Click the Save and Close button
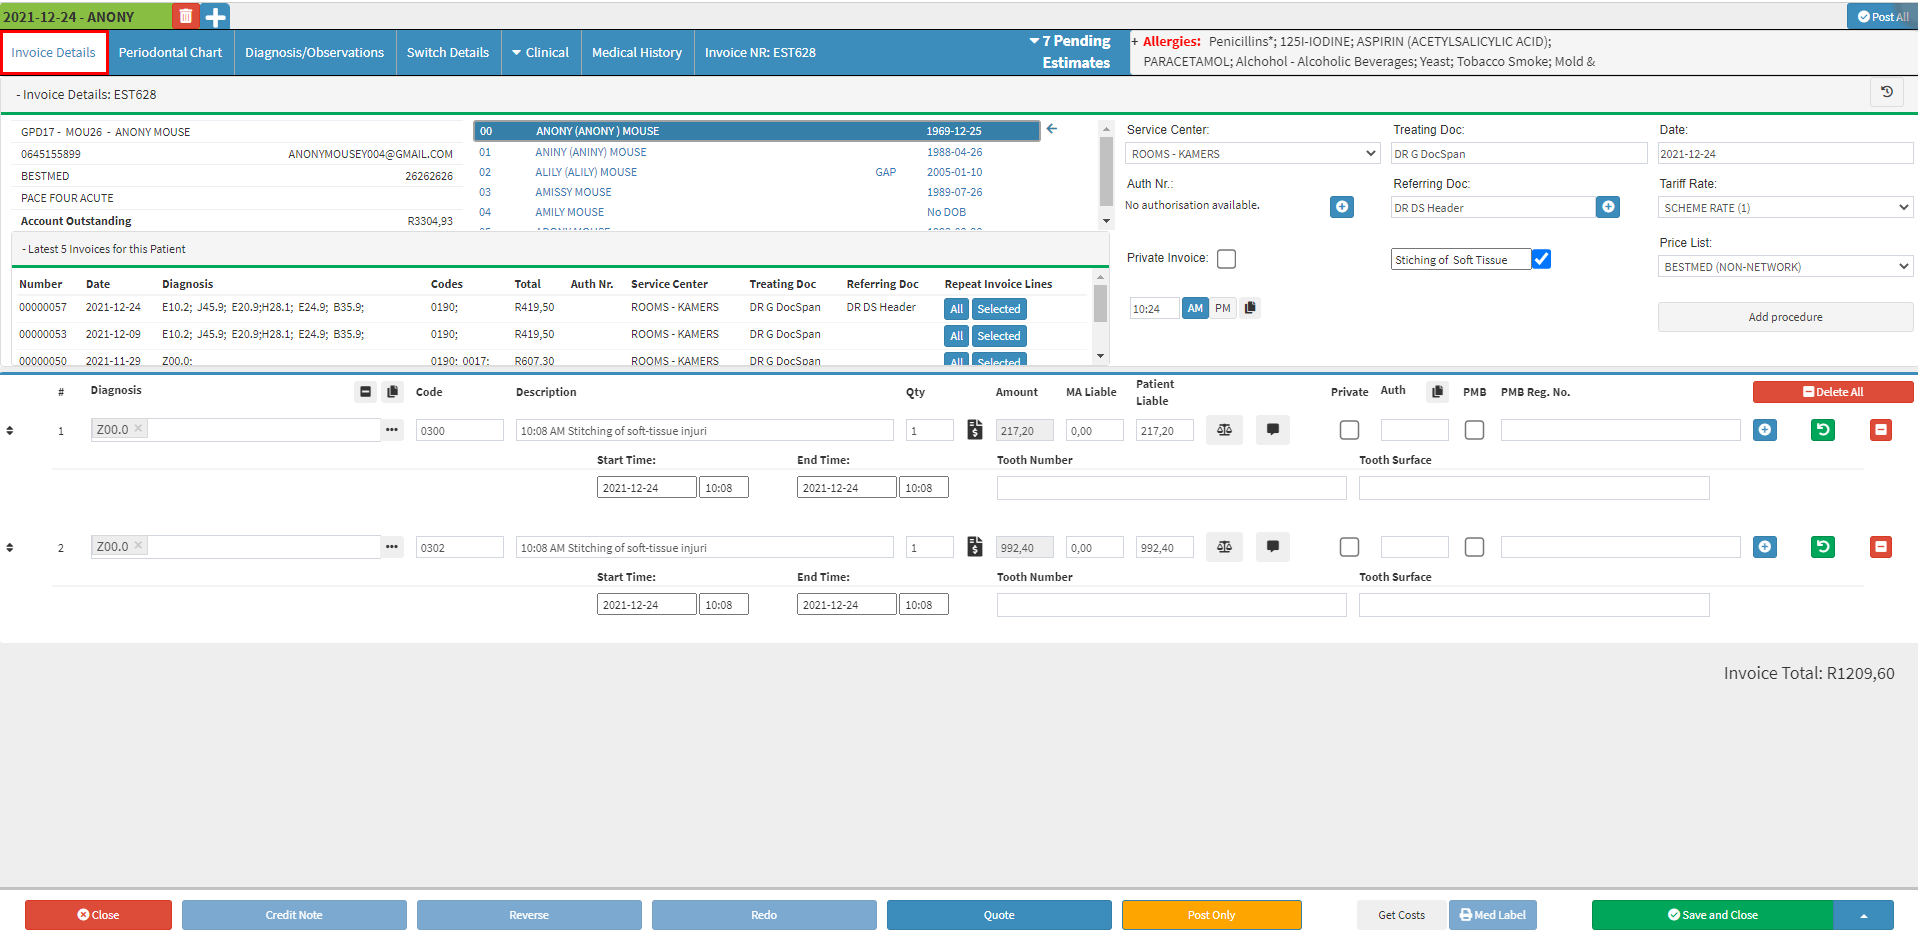1918x939 pixels. point(1712,915)
